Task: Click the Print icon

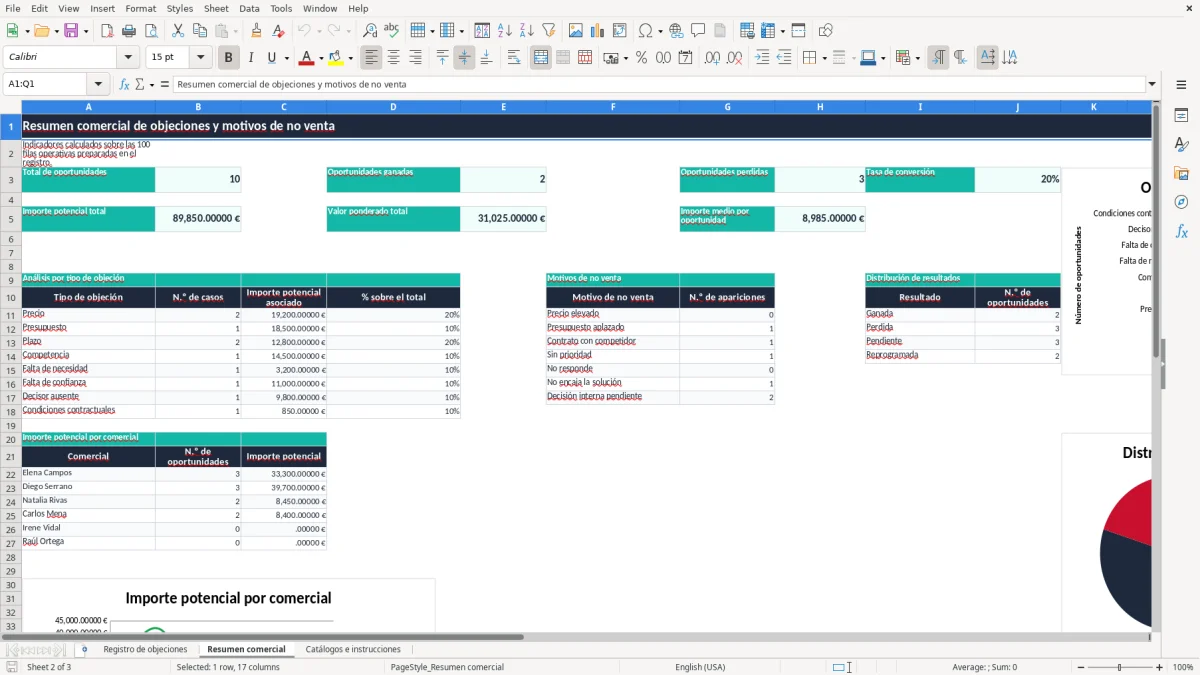Action: (x=128, y=31)
